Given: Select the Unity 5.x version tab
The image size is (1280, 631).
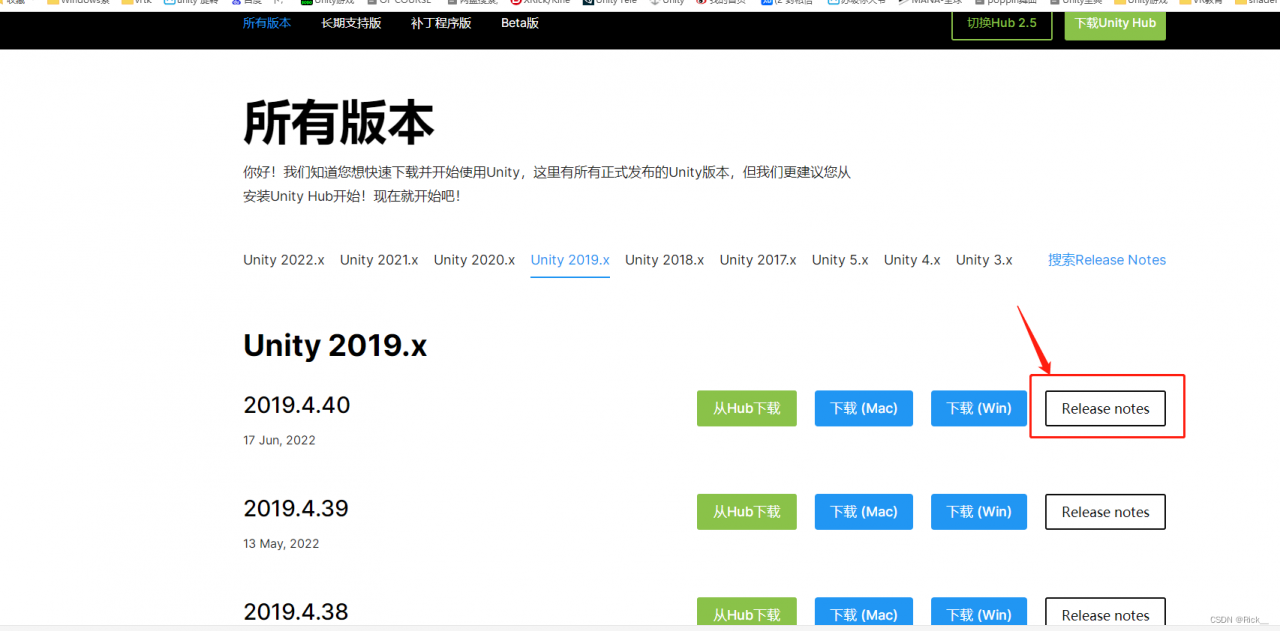Looking at the screenshot, I should [840, 260].
